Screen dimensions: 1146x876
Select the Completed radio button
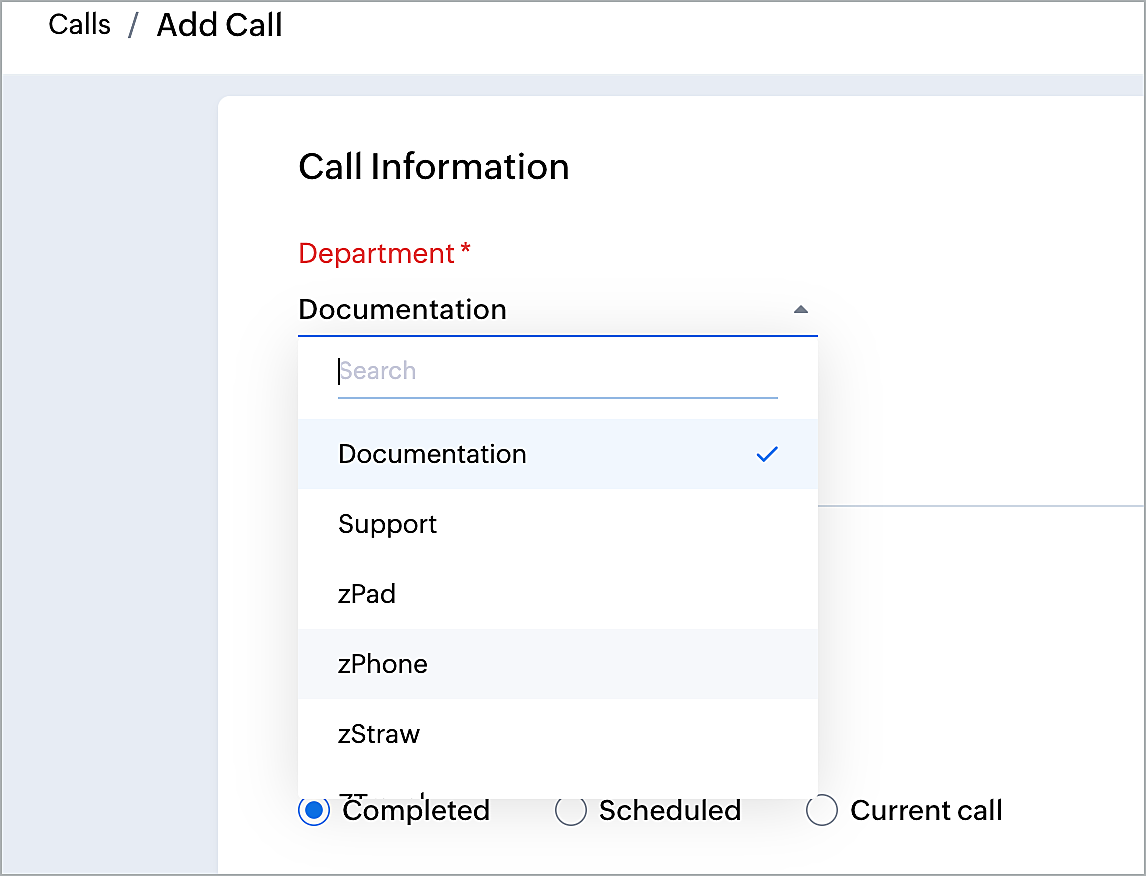pos(314,810)
